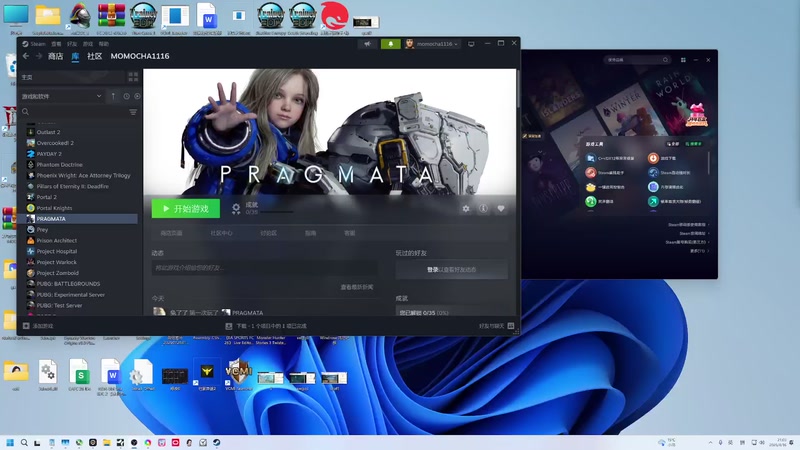This screenshot has height=450, width=800.
Task: Open the 帮助 (Help) menu in Steam
Action: click(104, 44)
